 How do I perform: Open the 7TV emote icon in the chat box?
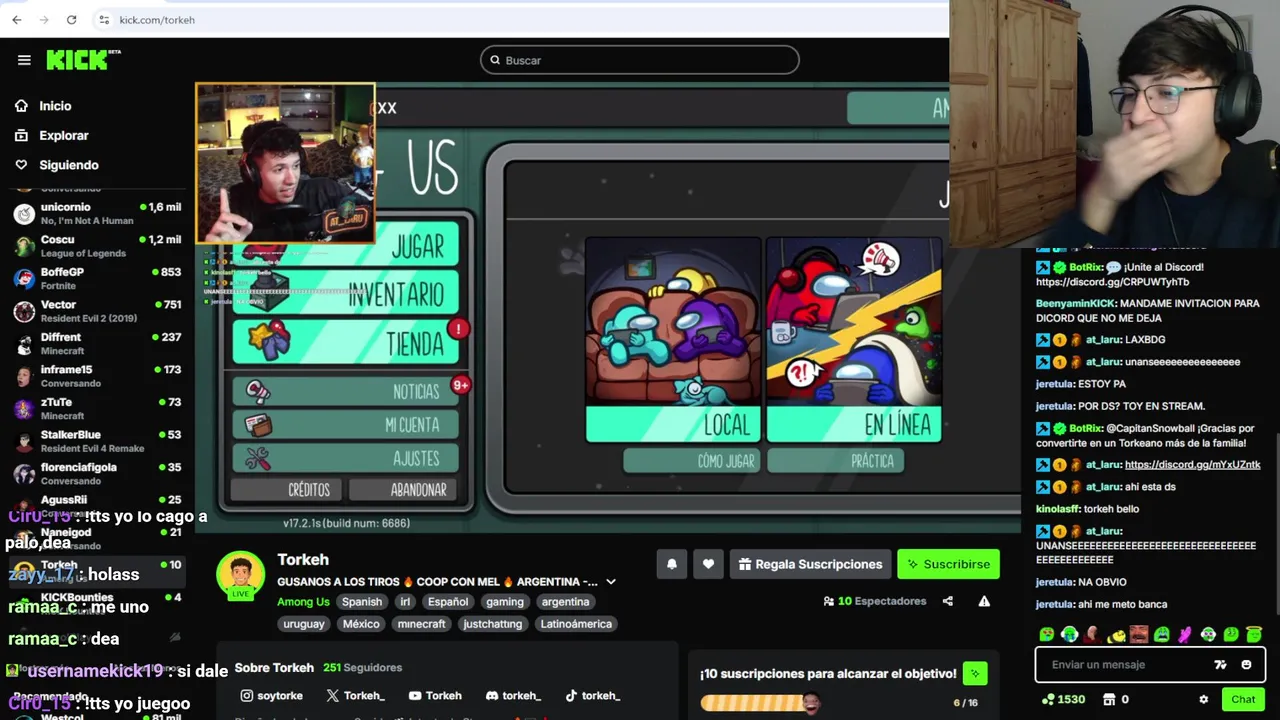pos(1220,665)
